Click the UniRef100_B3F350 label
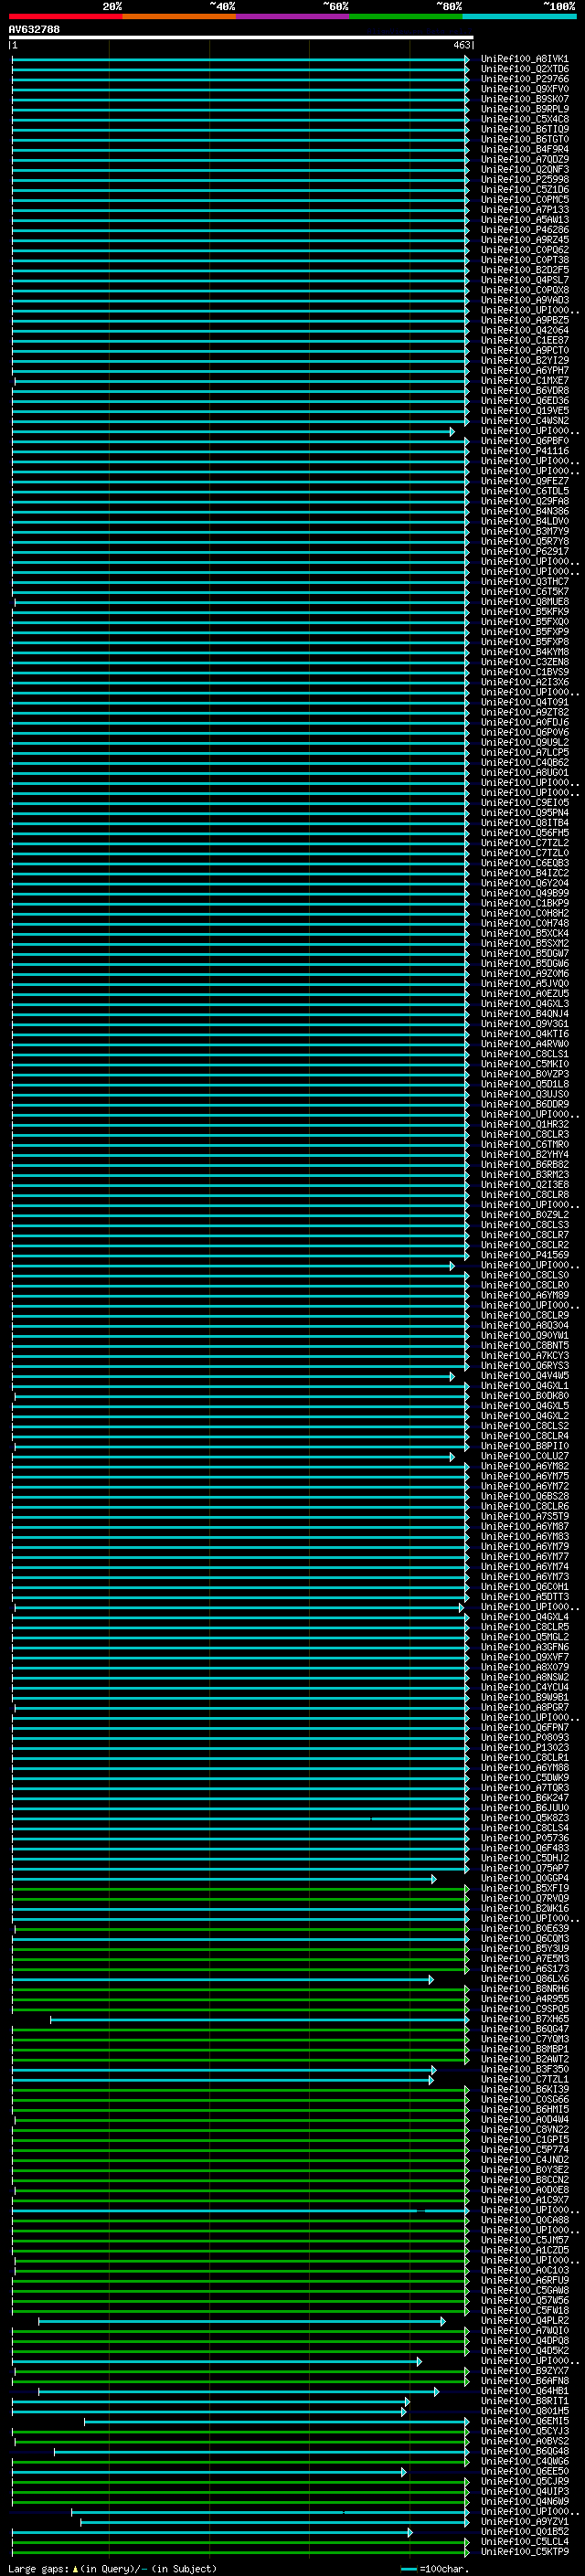 pyautogui.click(x=524, y=2069)
